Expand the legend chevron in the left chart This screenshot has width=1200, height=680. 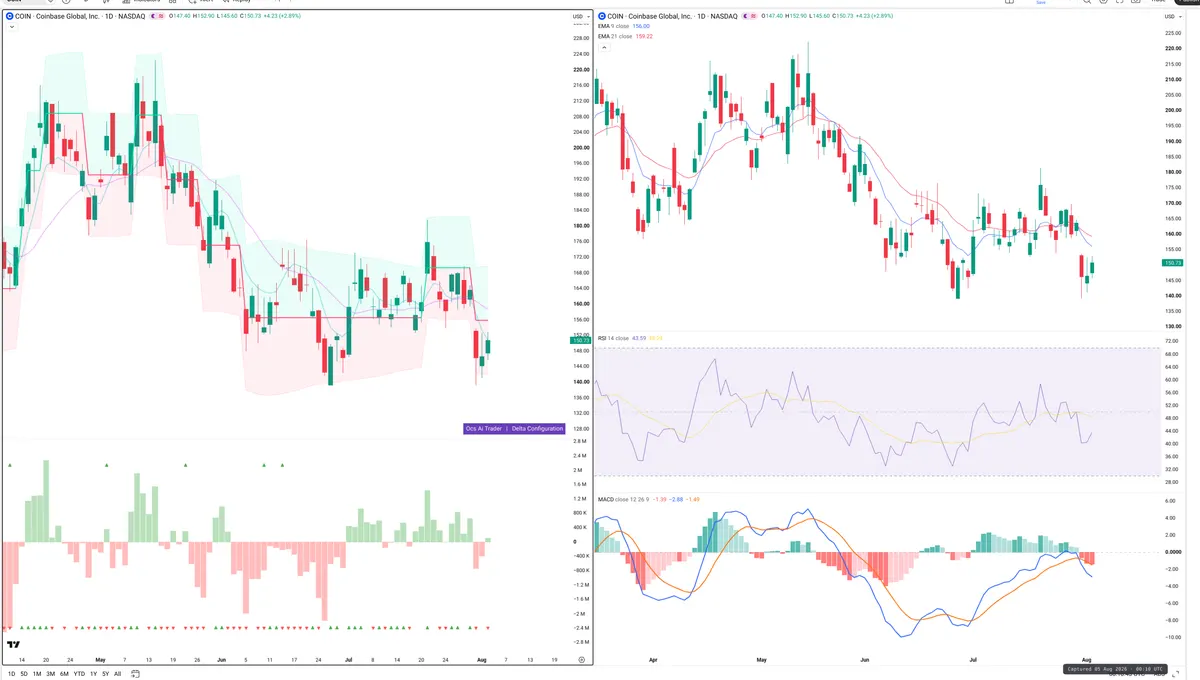[x=11, y=27]
